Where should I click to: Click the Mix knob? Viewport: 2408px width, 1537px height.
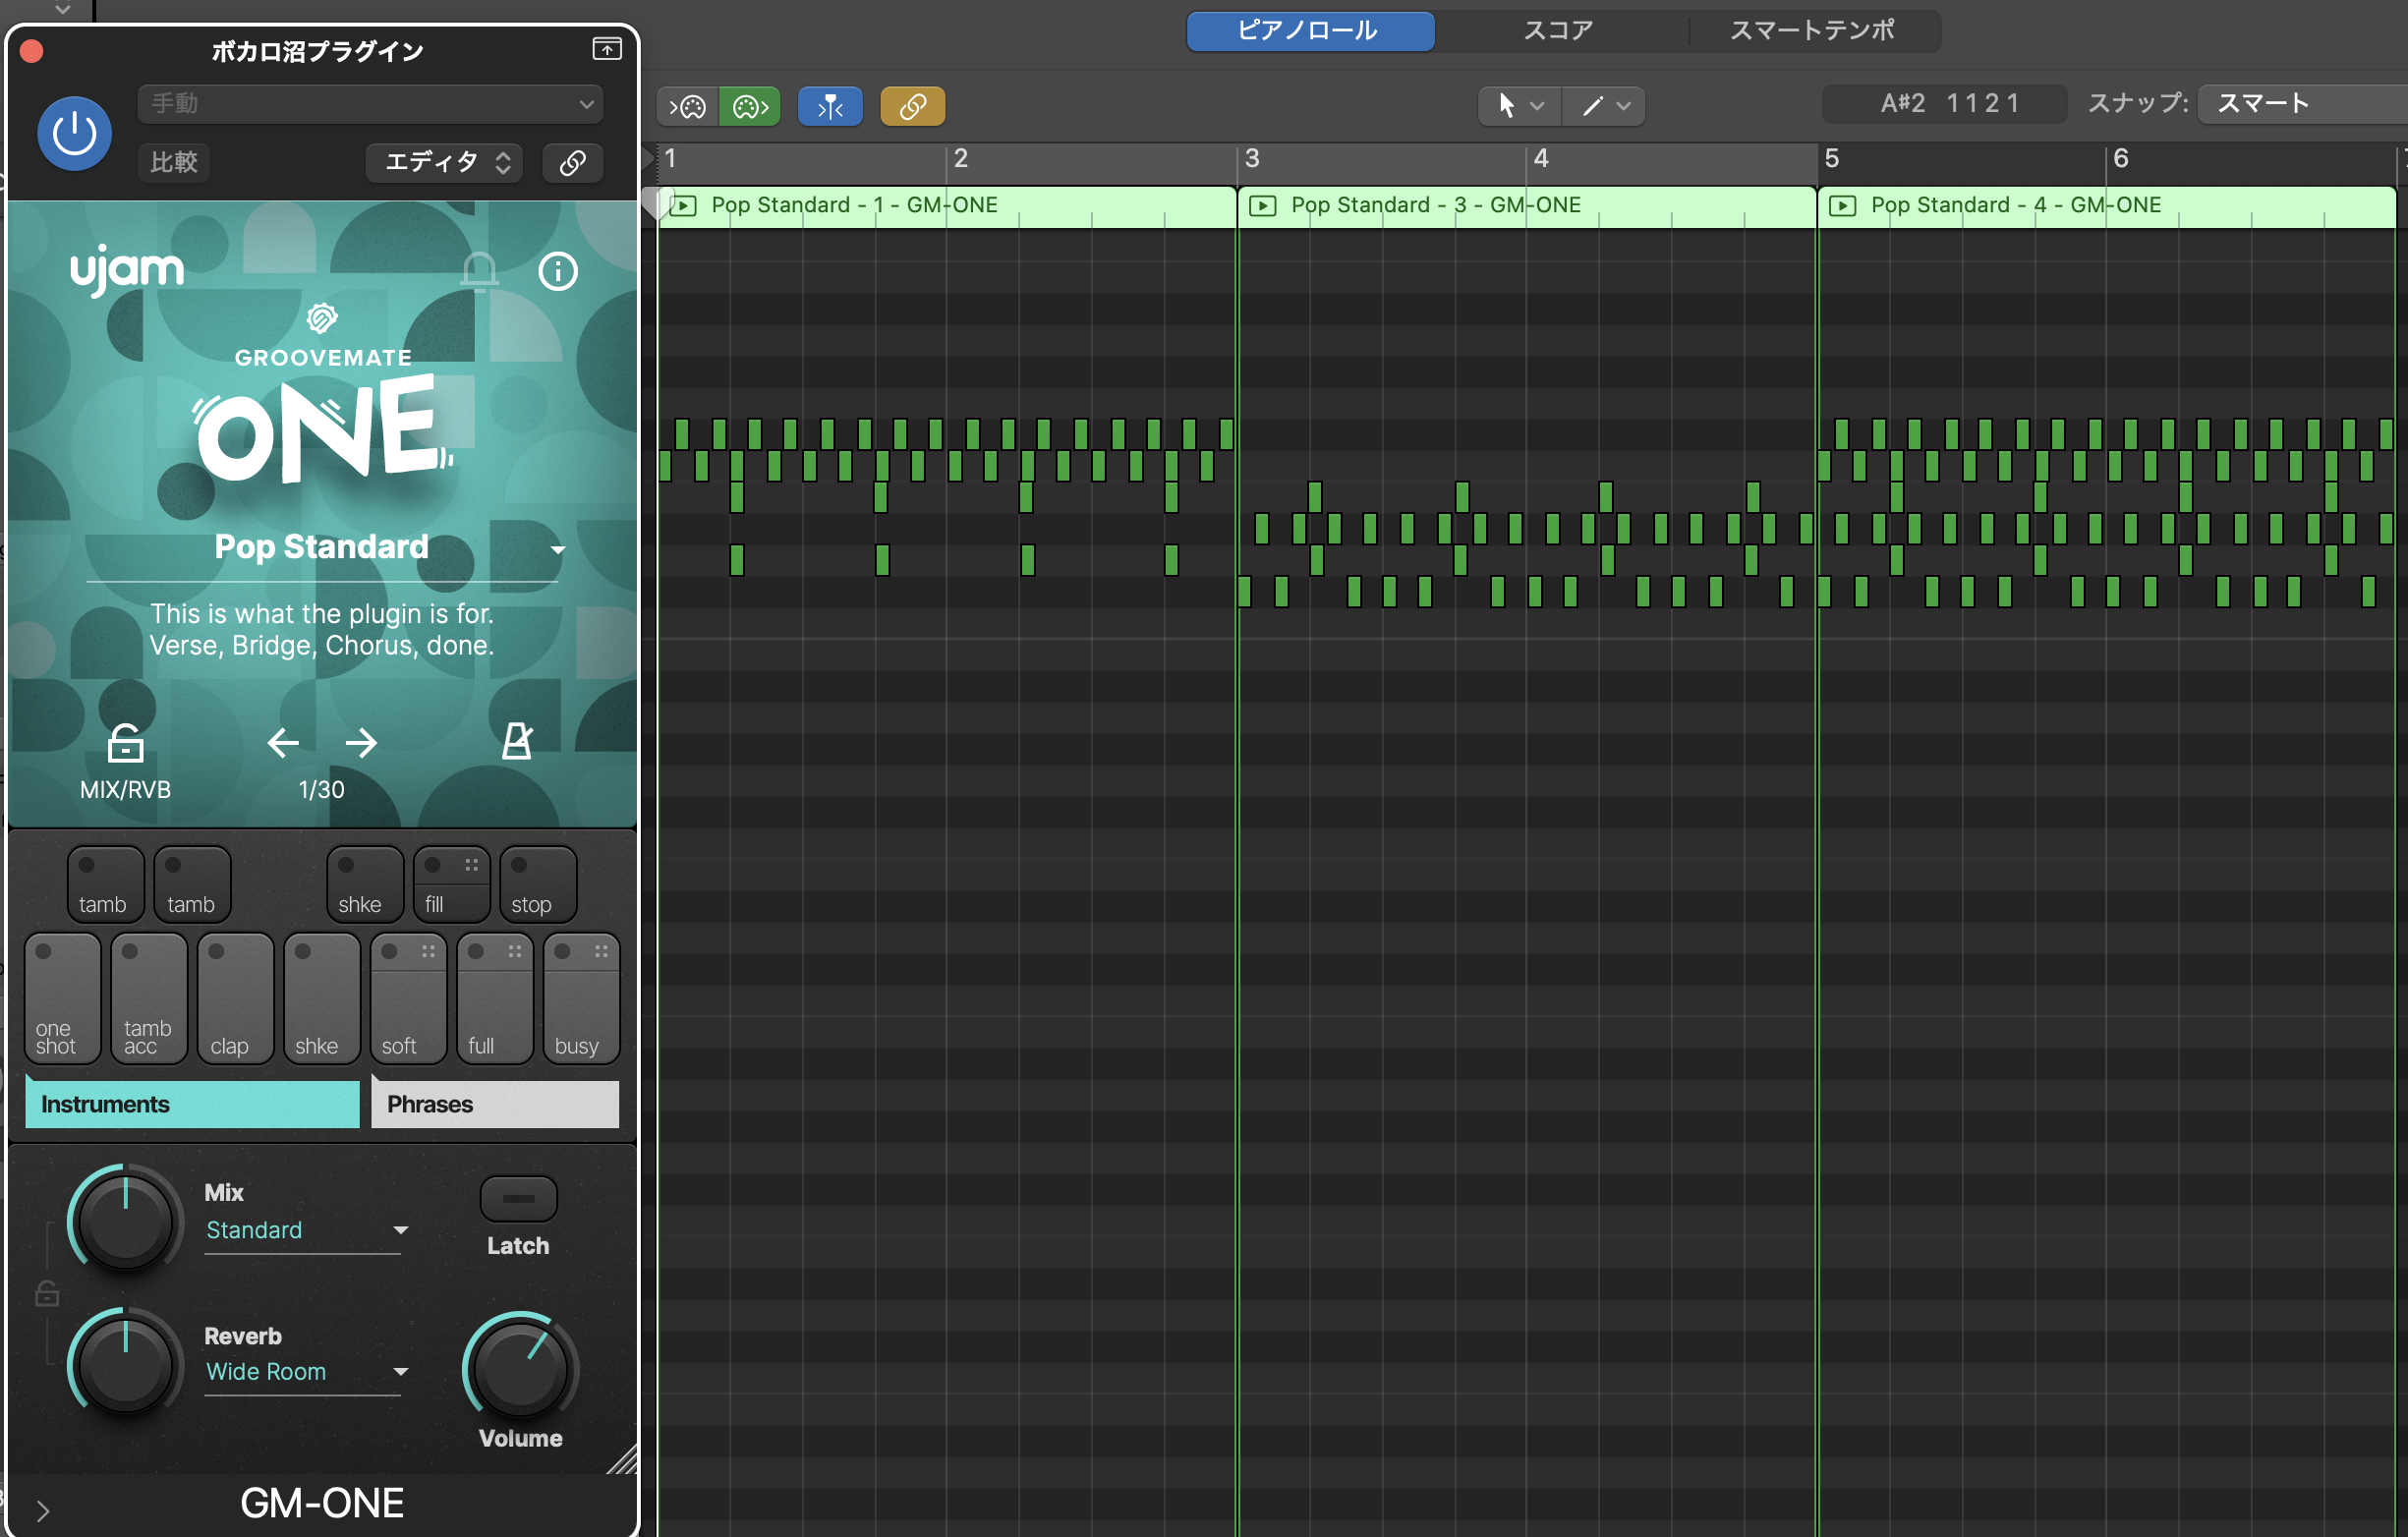125,1220
